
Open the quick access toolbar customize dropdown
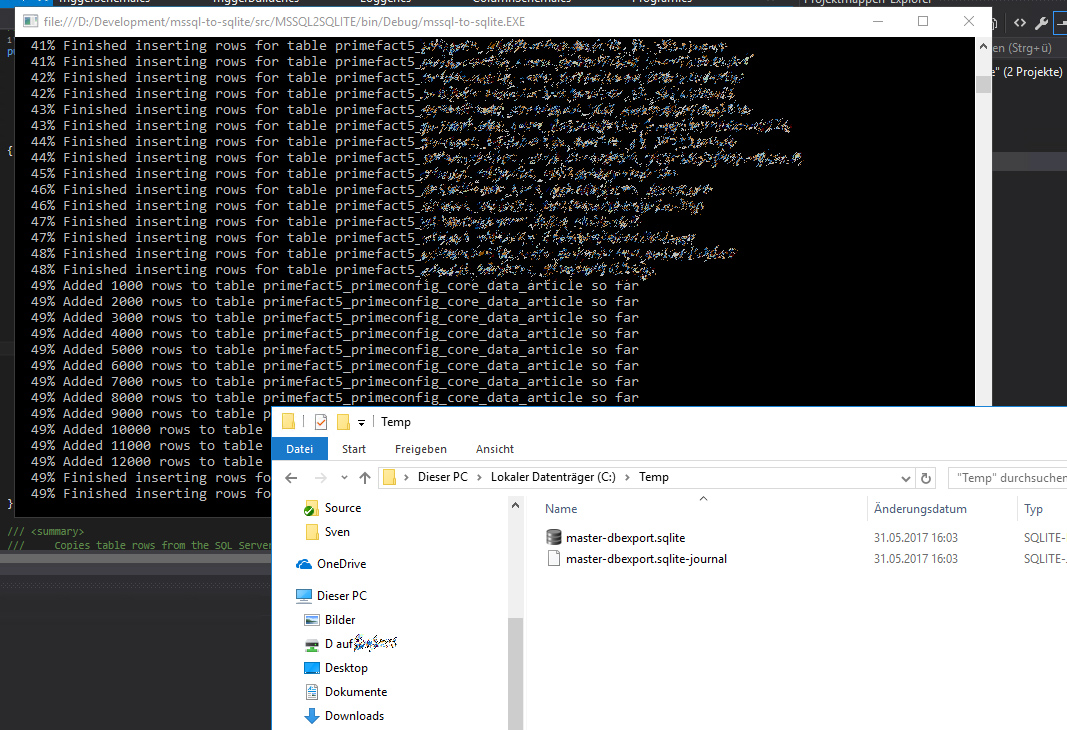coord(361,422)
